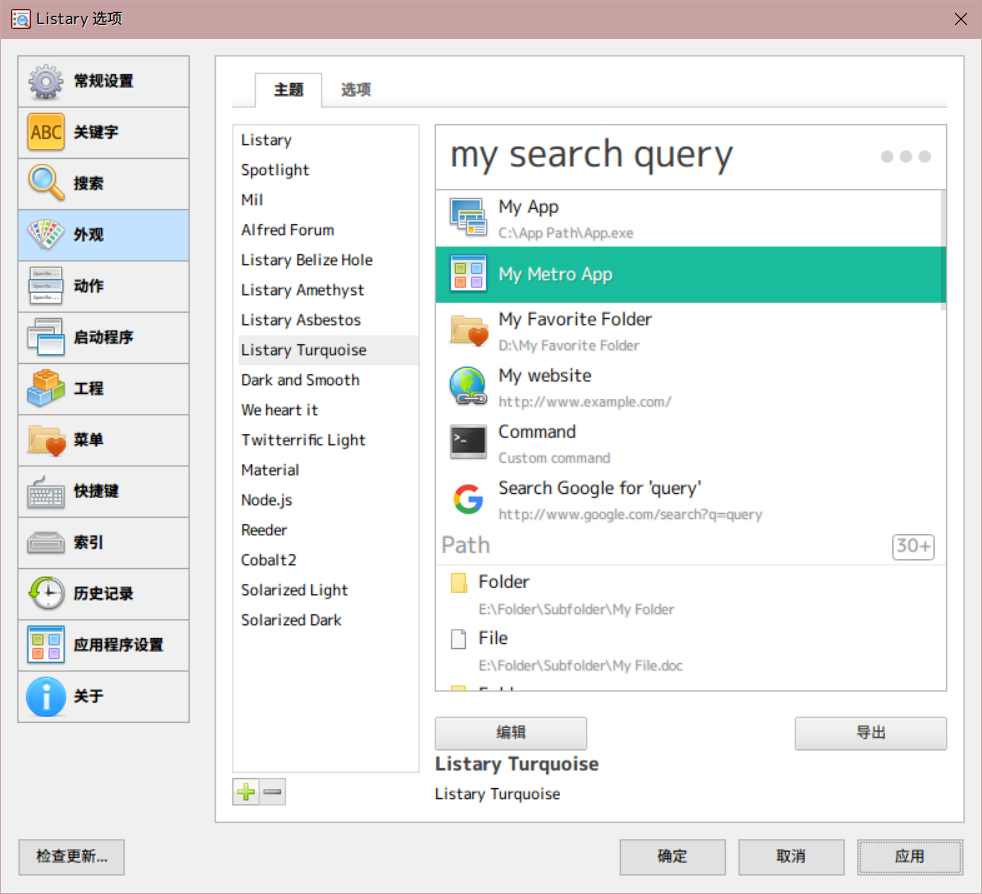The height and width of the screenshot is (894, 982).
Task: Click the 编辑 button
Action: point(511,733)
